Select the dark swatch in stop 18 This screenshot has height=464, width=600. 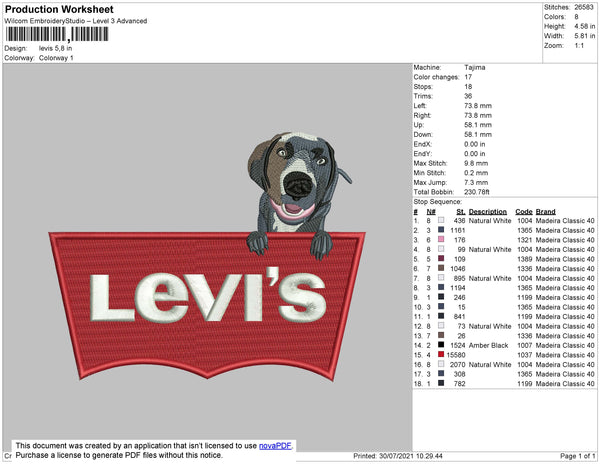pos(441,383)
